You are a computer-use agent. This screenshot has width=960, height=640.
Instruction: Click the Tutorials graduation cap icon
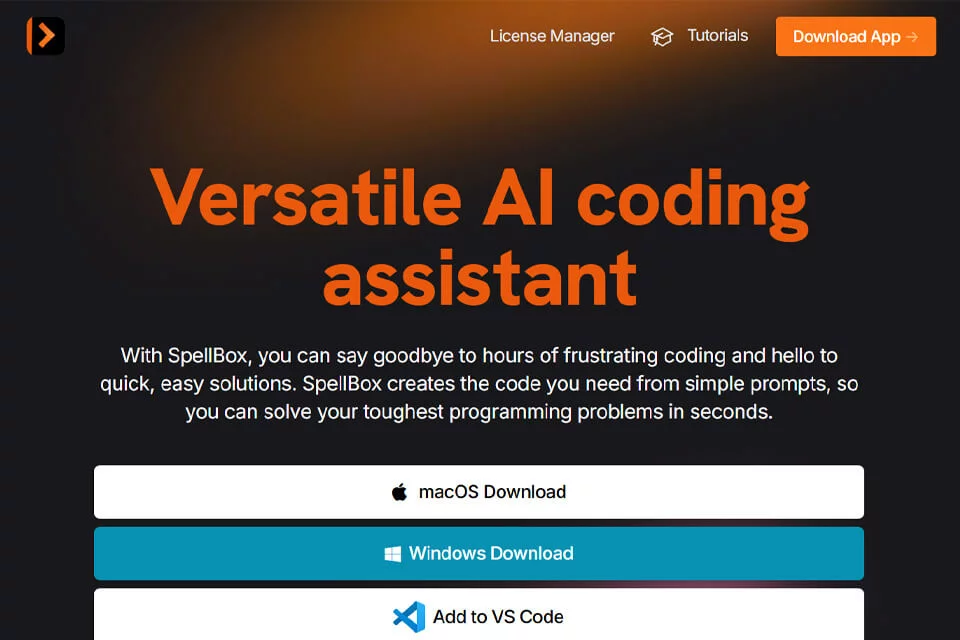point(662,37)
